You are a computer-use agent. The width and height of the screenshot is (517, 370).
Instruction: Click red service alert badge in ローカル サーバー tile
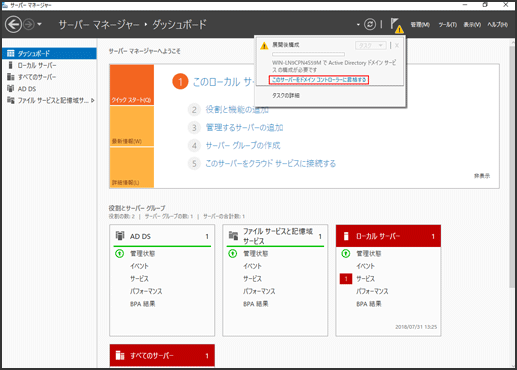pos(346,279)
